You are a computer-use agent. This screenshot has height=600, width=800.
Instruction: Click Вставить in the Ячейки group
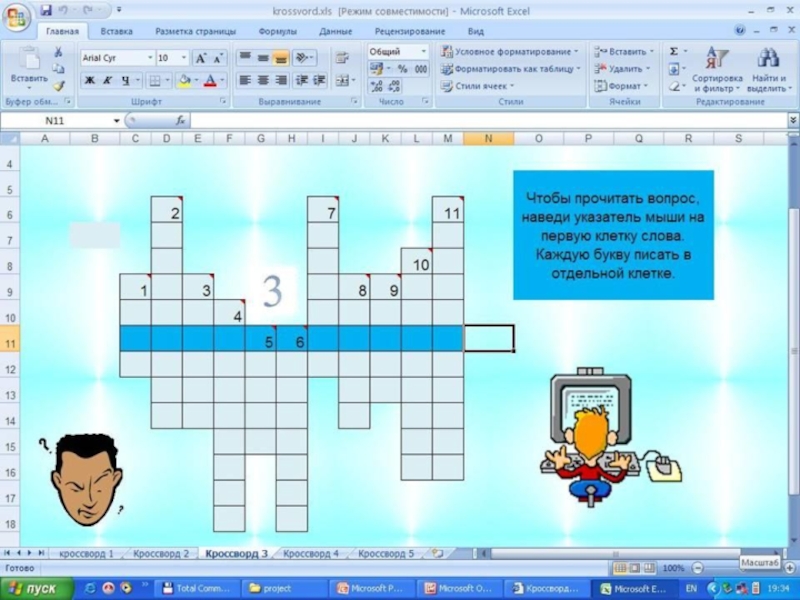coord(624,52)
